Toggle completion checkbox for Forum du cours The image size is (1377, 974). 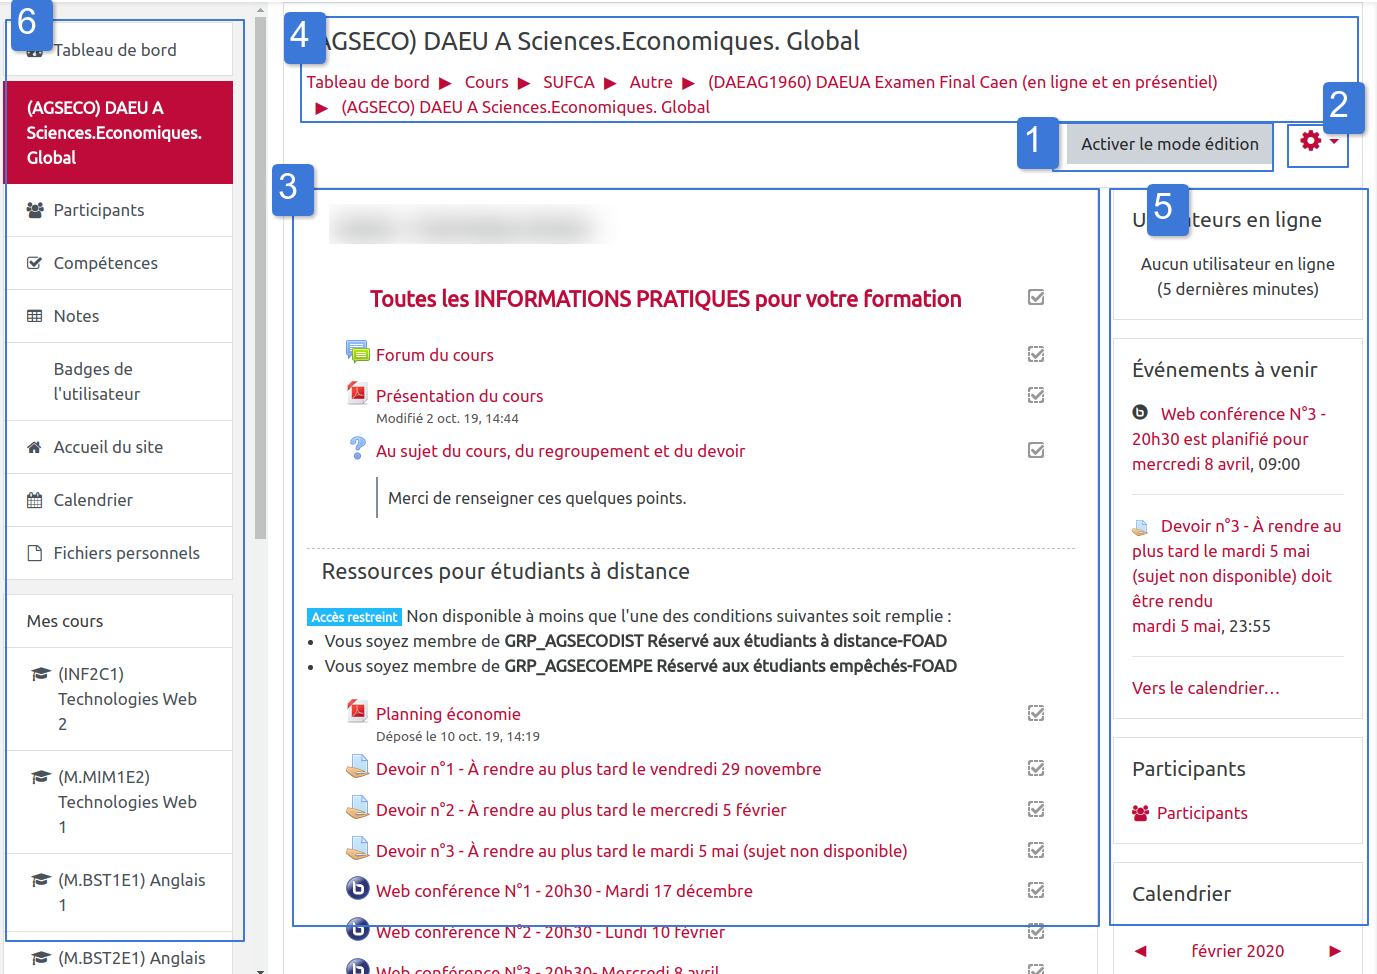[1036, 354]
